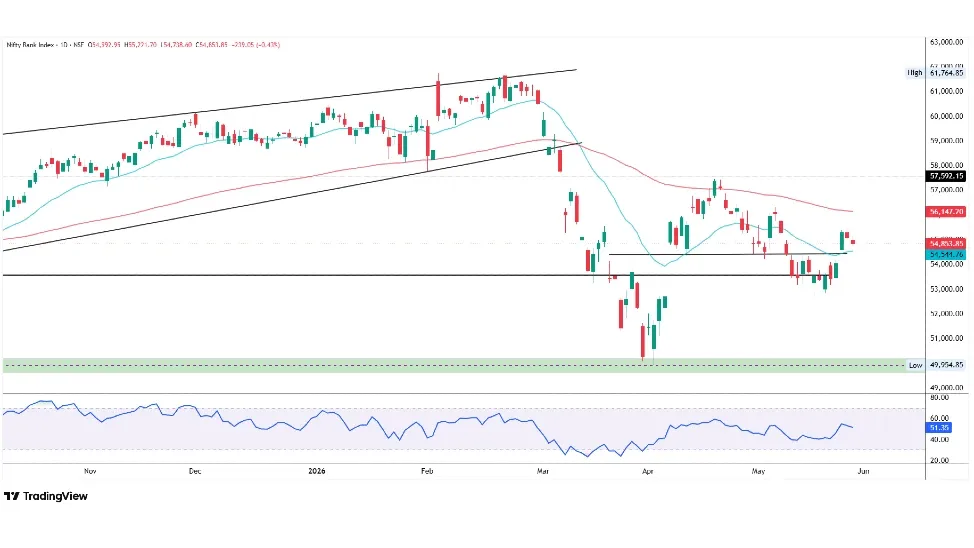Click the Dec label on time axis
974x548 pixels.
(x=195, y=471)
